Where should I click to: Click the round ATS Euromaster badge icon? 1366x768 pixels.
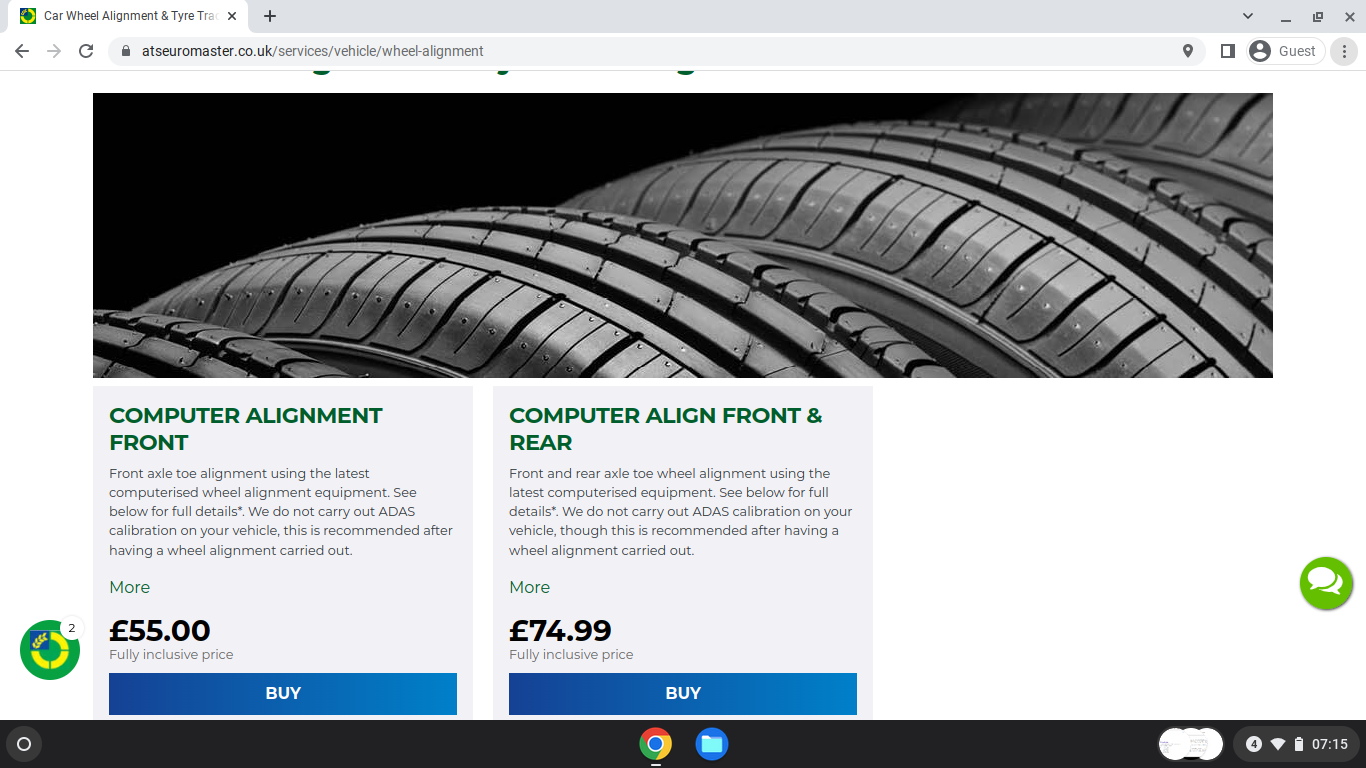coord(50,650)
